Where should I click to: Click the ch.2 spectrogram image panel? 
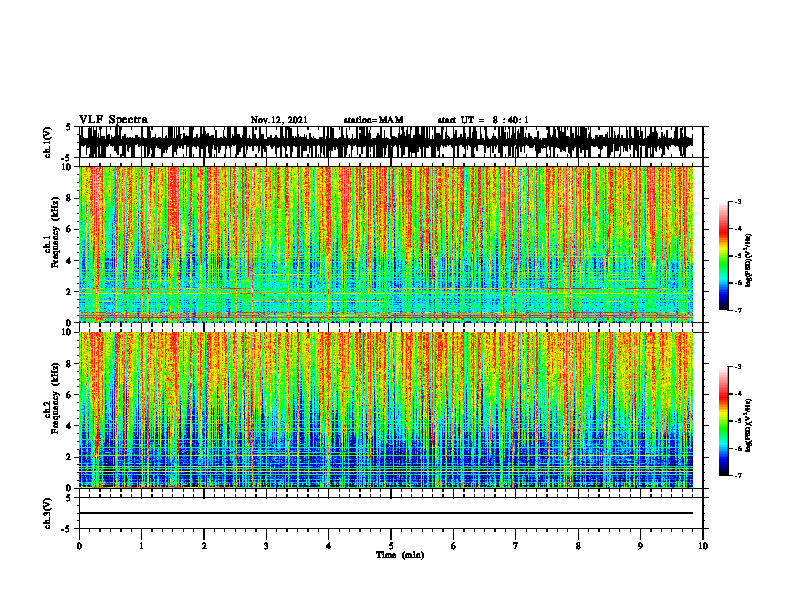[386, 410]
